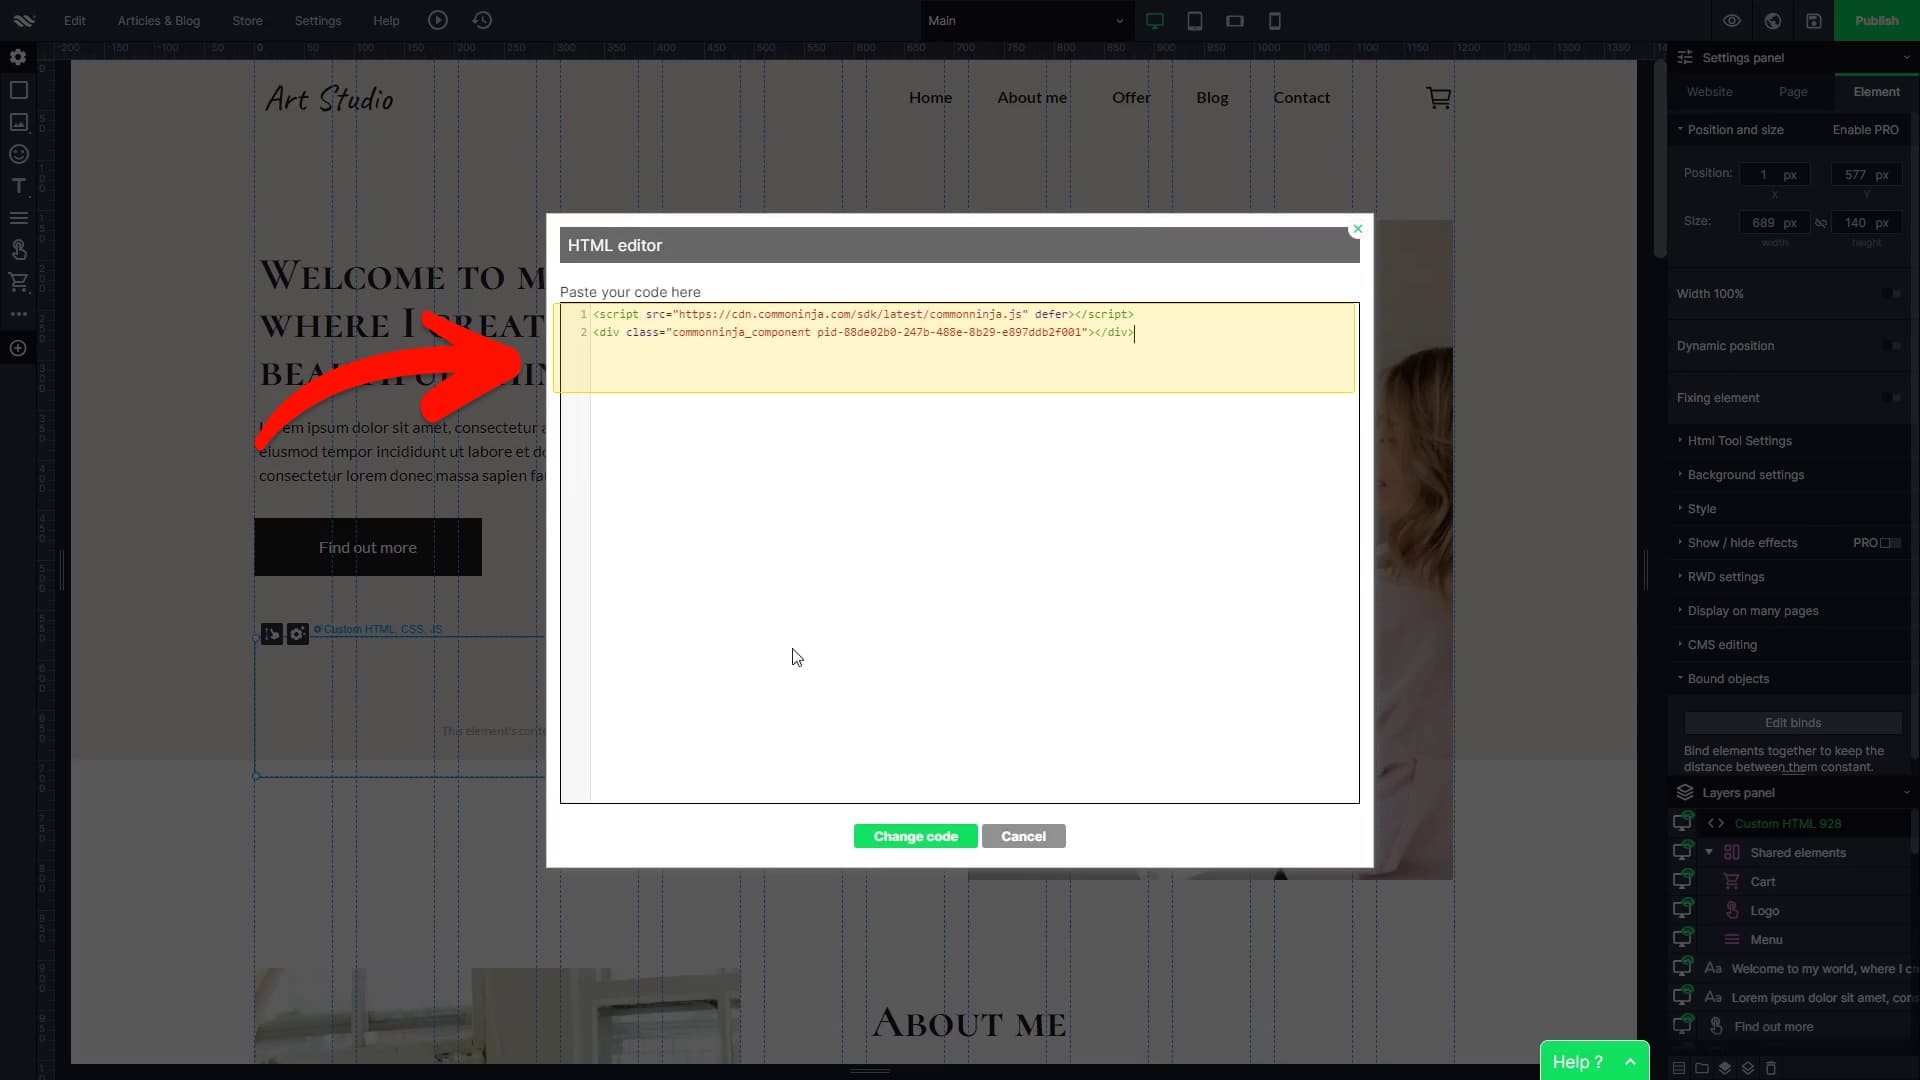Click the filled layers stack icon in Layers footer

pyautogui.click(x=1725, y=1068)
